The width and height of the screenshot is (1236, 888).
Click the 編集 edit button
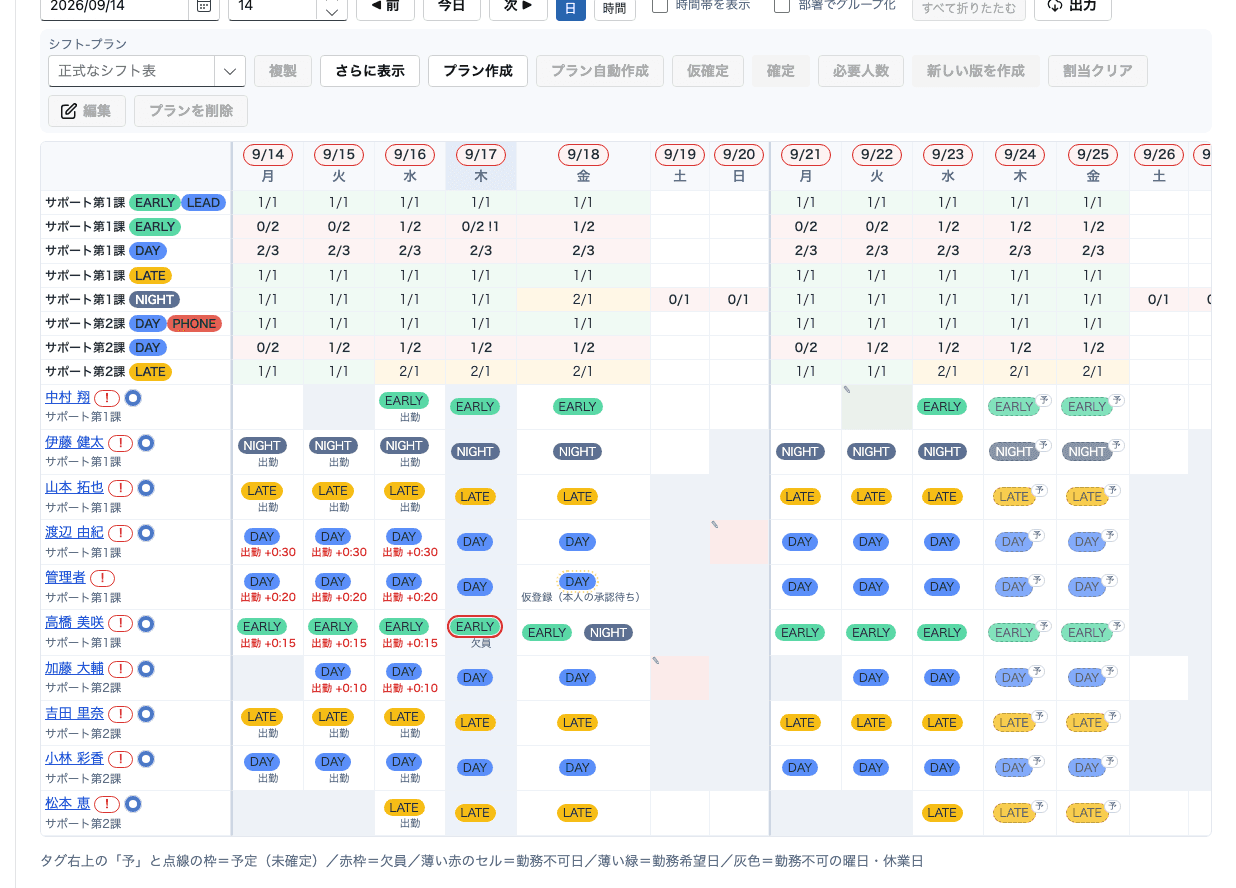pyautogui.click(x=87, y=111)
